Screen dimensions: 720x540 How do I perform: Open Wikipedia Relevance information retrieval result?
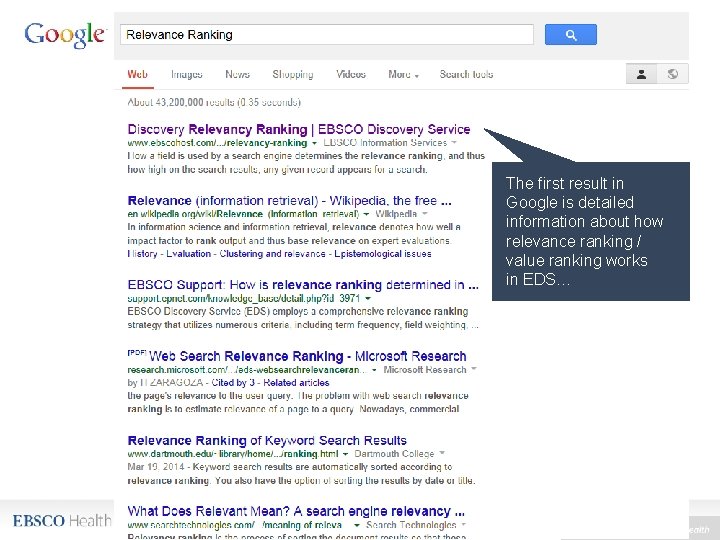[x=289, y=201]
